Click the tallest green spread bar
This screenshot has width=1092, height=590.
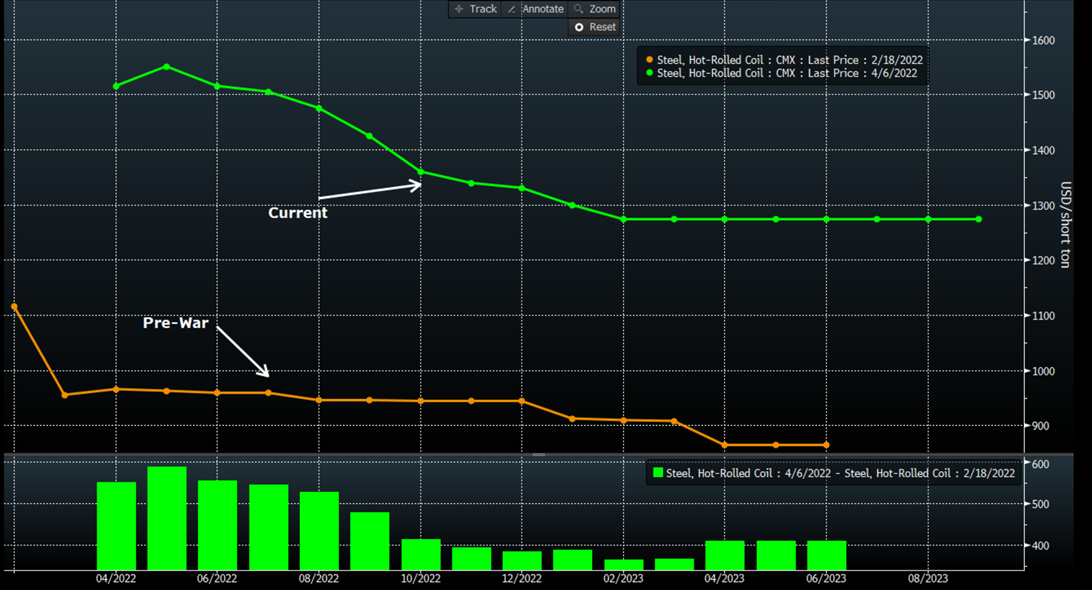click(x=167, y=518)
